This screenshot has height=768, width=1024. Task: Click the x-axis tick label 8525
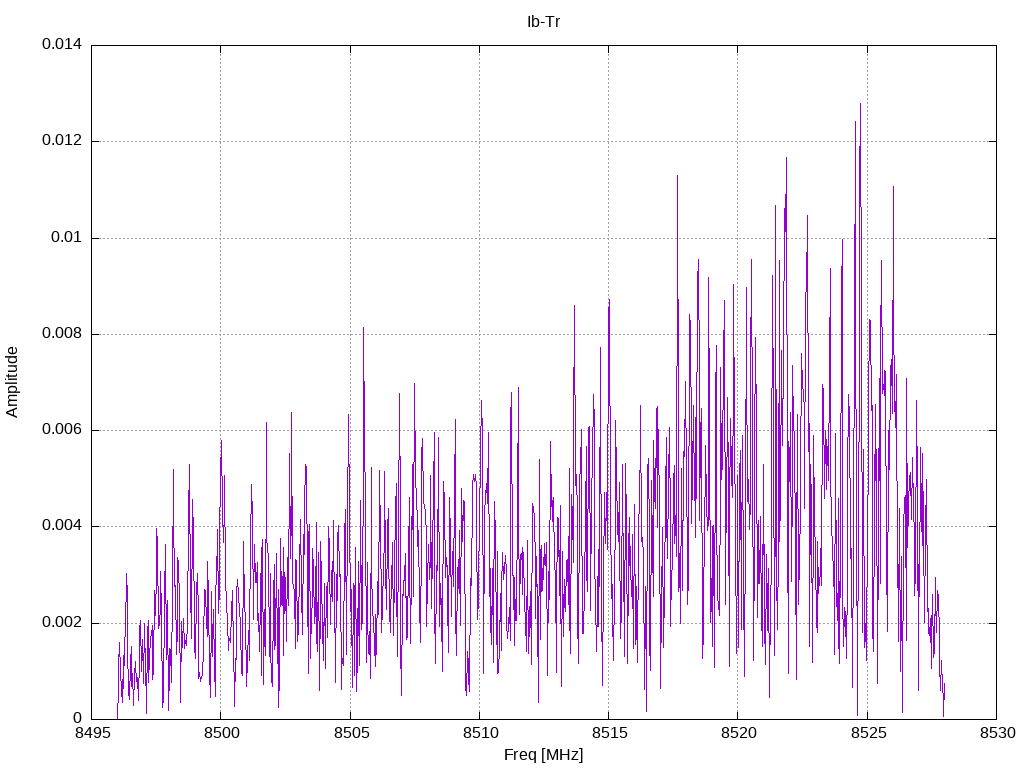pos(867,733)
